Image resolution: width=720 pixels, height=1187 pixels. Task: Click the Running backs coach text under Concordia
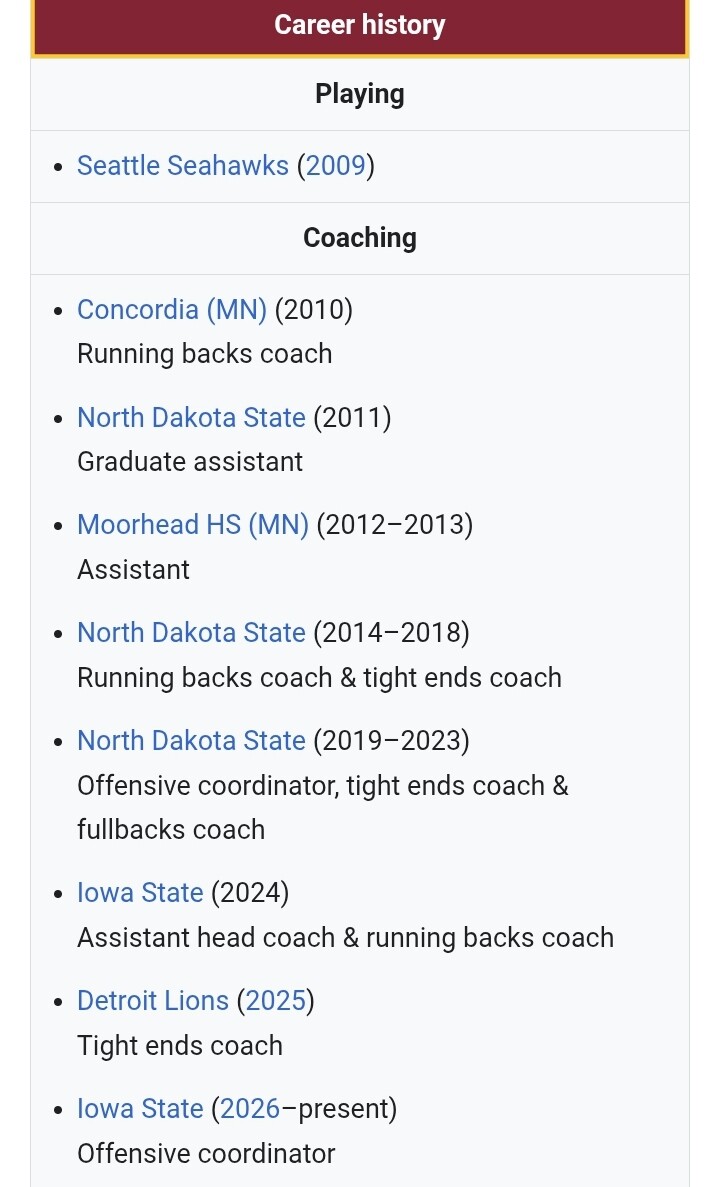pos(204,354)
